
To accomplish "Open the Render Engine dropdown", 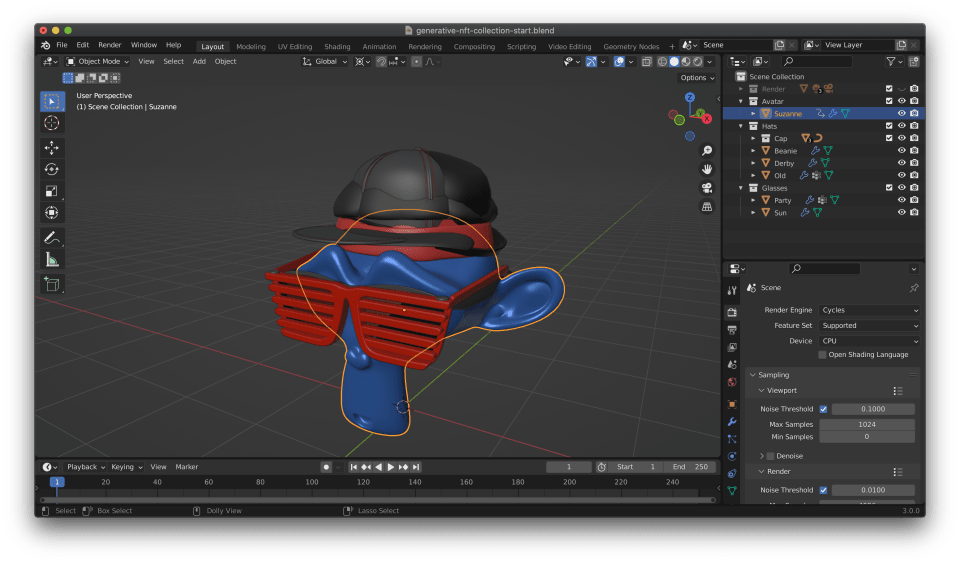I will (x=868, y=310).
